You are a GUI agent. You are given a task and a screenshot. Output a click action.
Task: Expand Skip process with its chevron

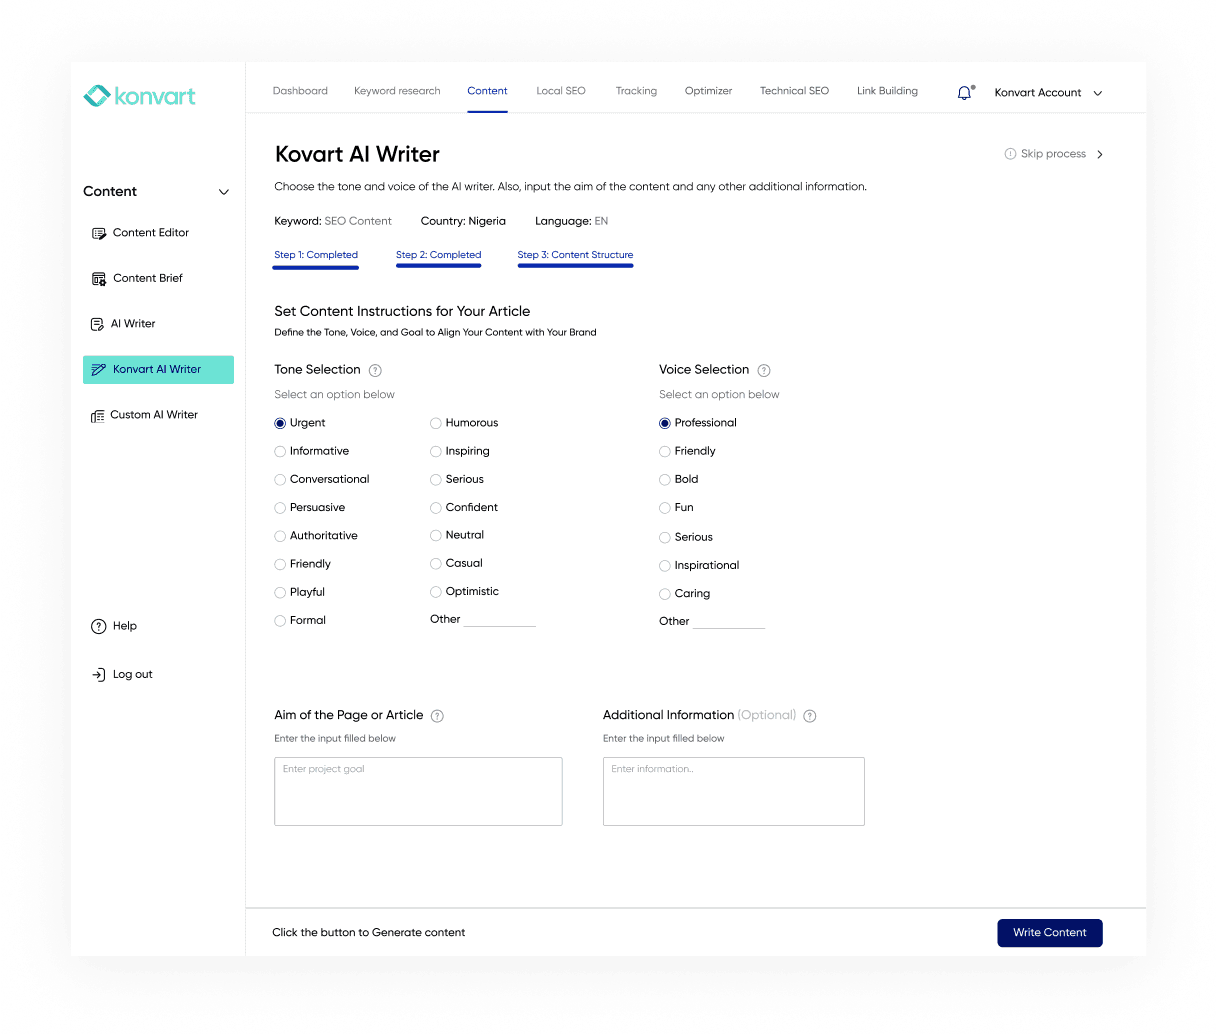tap(1099, 154)
